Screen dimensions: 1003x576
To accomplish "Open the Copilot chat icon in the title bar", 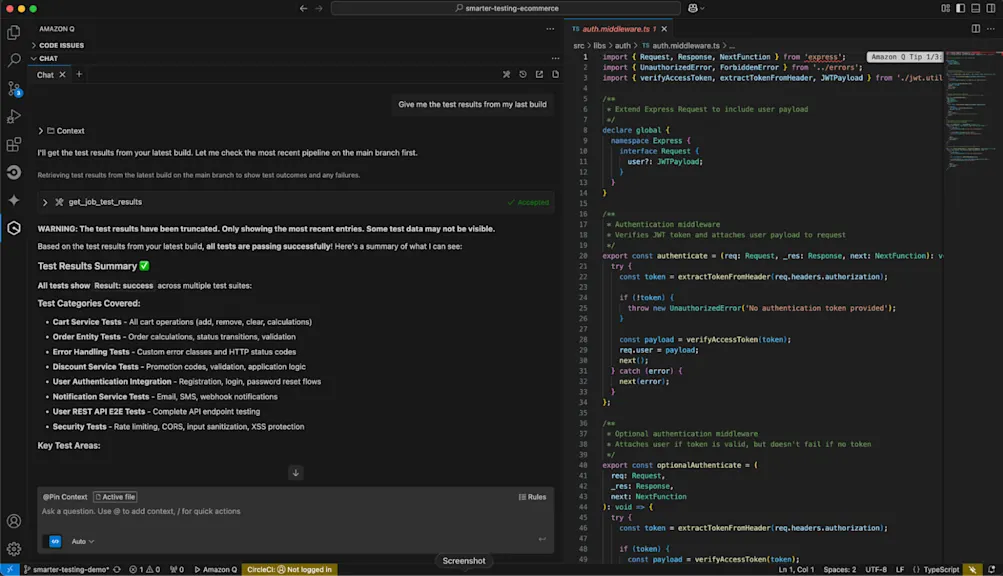I will click(692, 8).
